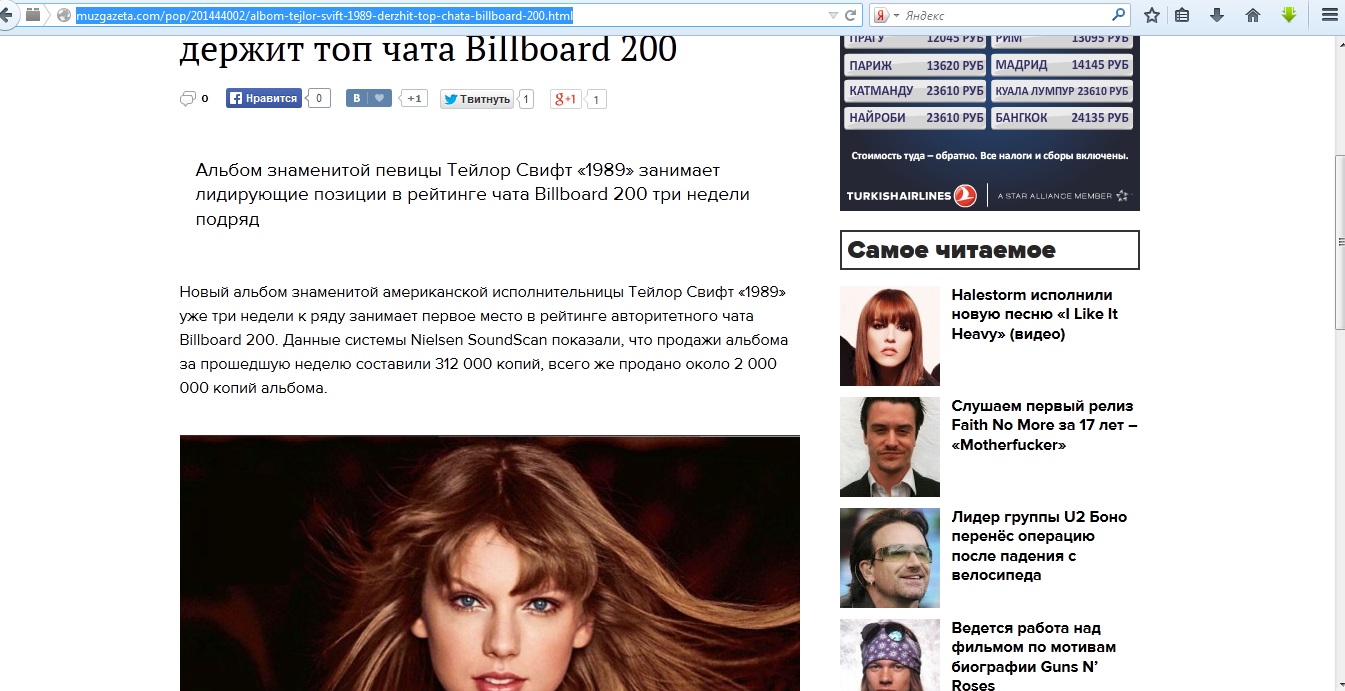Click the VK like heart button
Screen dimensions: 1345x691
(369, 98)
